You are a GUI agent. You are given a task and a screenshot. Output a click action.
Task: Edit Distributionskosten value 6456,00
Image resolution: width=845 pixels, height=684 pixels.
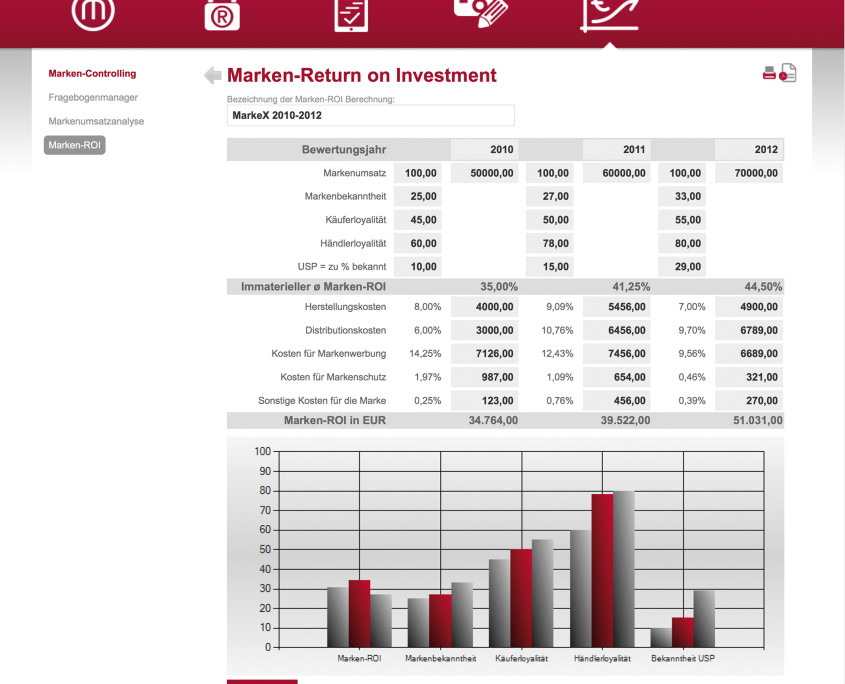pos(617,330)
